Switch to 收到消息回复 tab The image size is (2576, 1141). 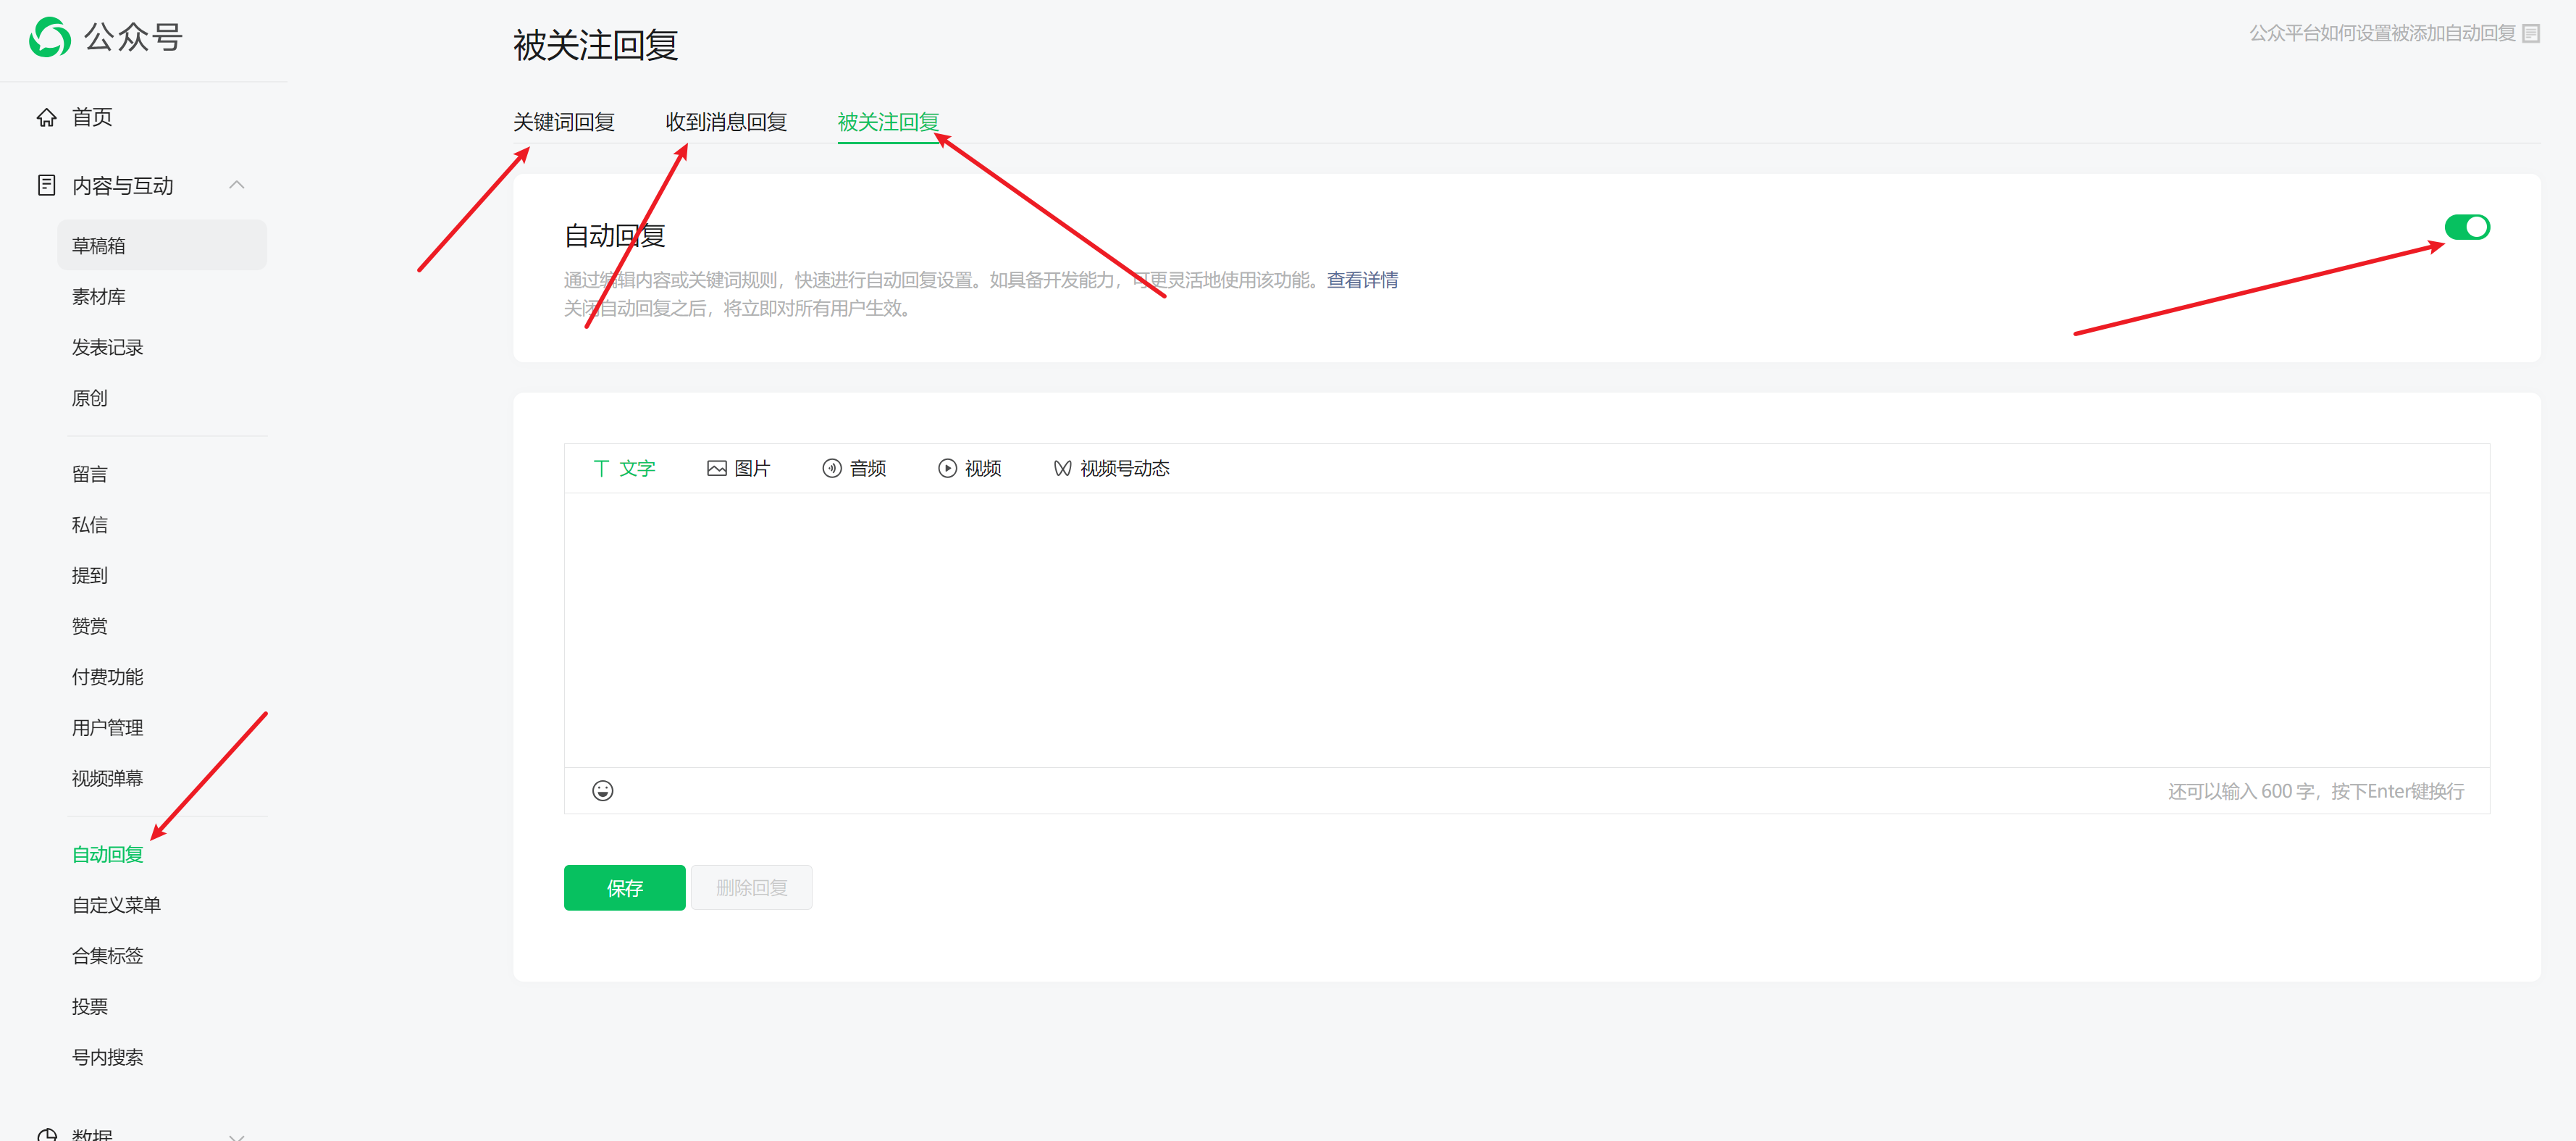726,123
